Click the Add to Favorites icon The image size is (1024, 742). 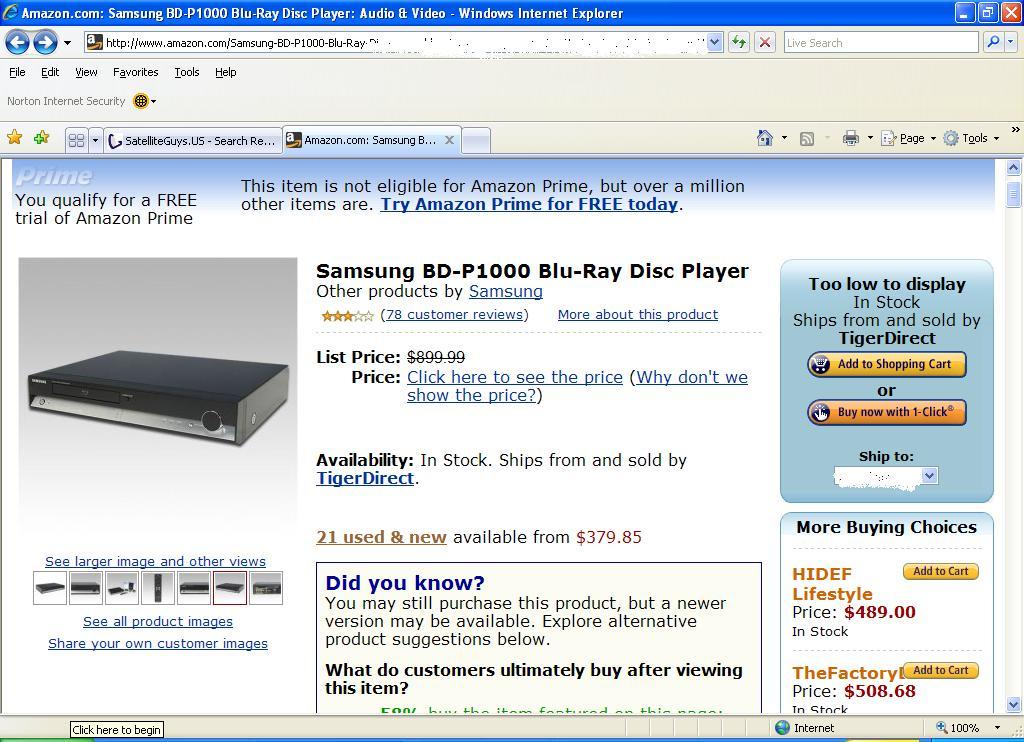tap(41, 138)
